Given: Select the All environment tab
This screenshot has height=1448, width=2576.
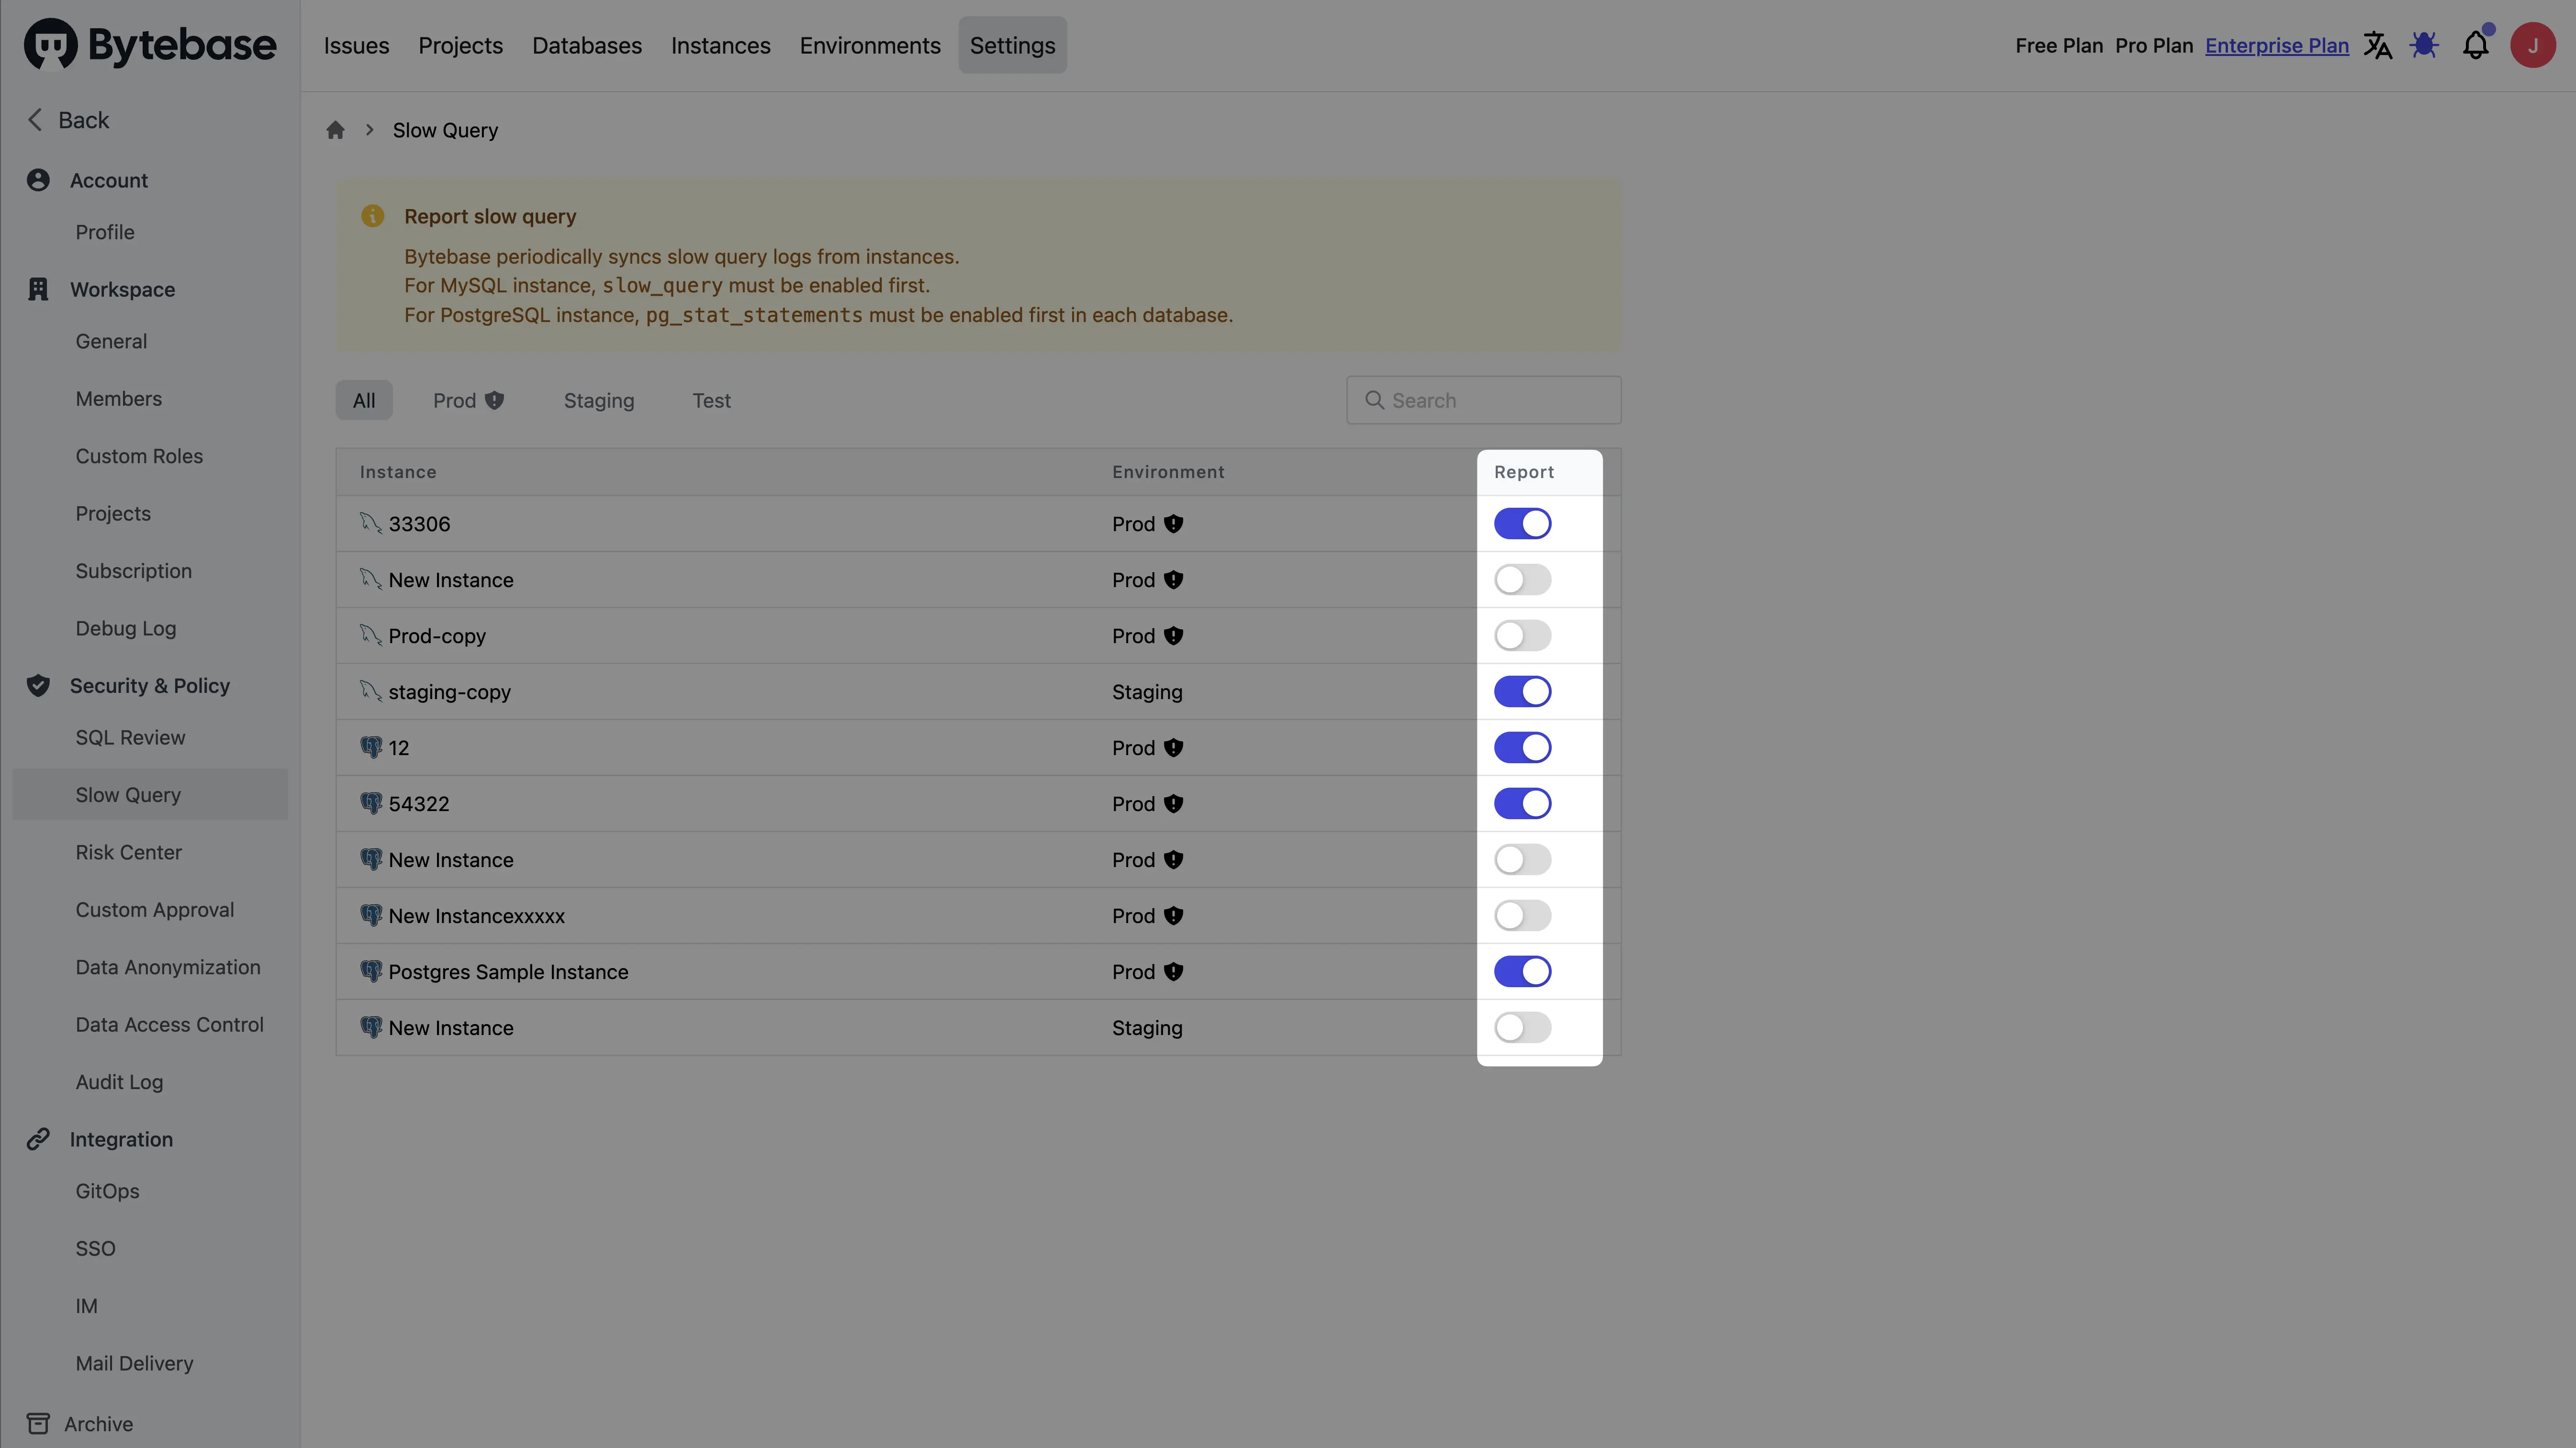Looking at the screenshot, I should tap(364, 400).
